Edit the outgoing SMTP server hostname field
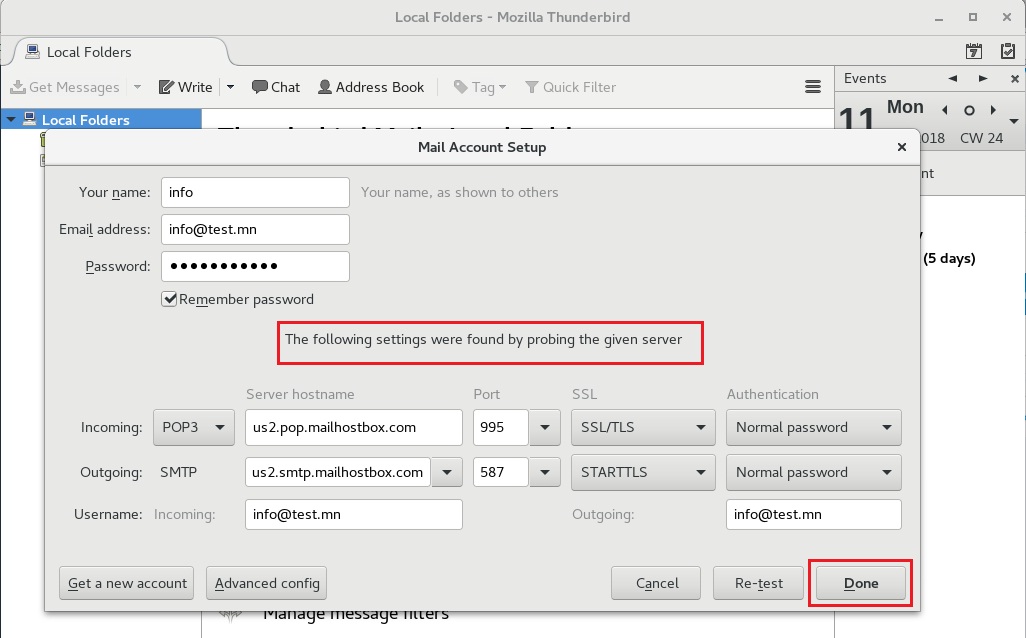The width and height of the screenshot is (1026, 638). 338,472
